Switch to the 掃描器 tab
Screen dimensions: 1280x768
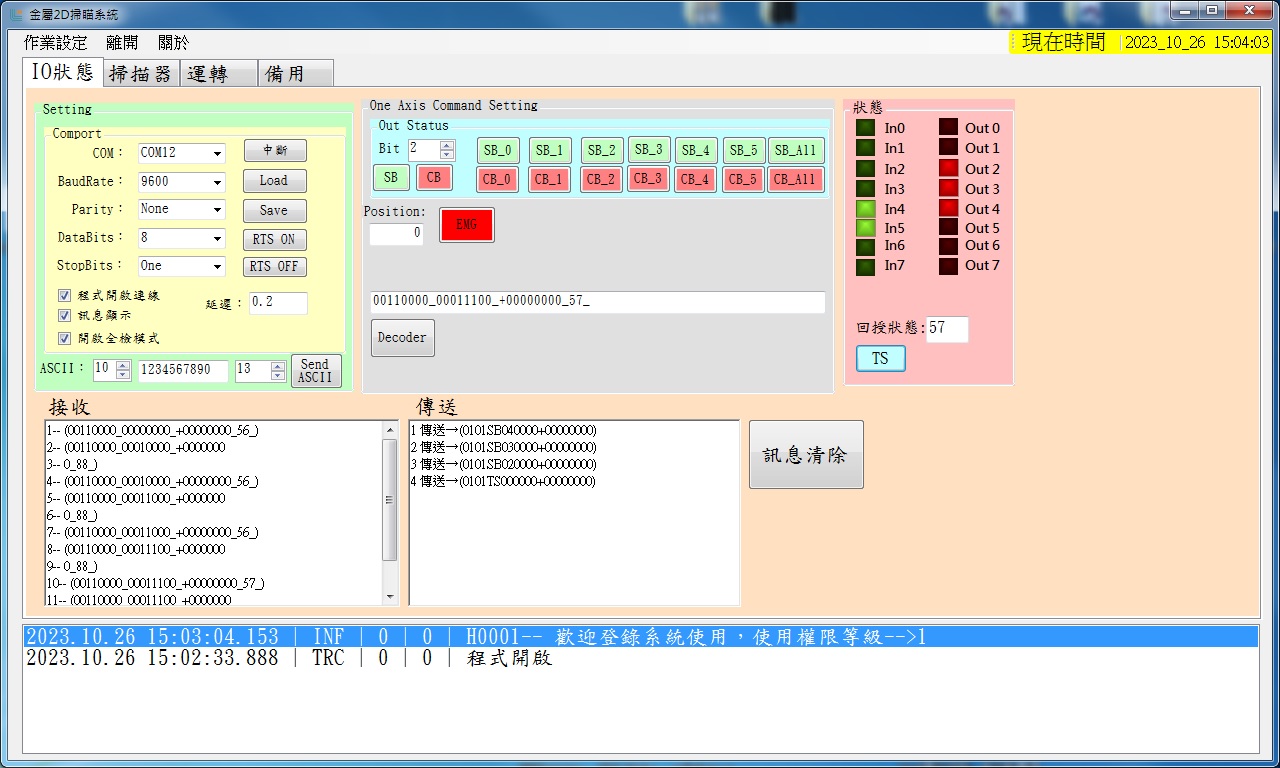140,74
